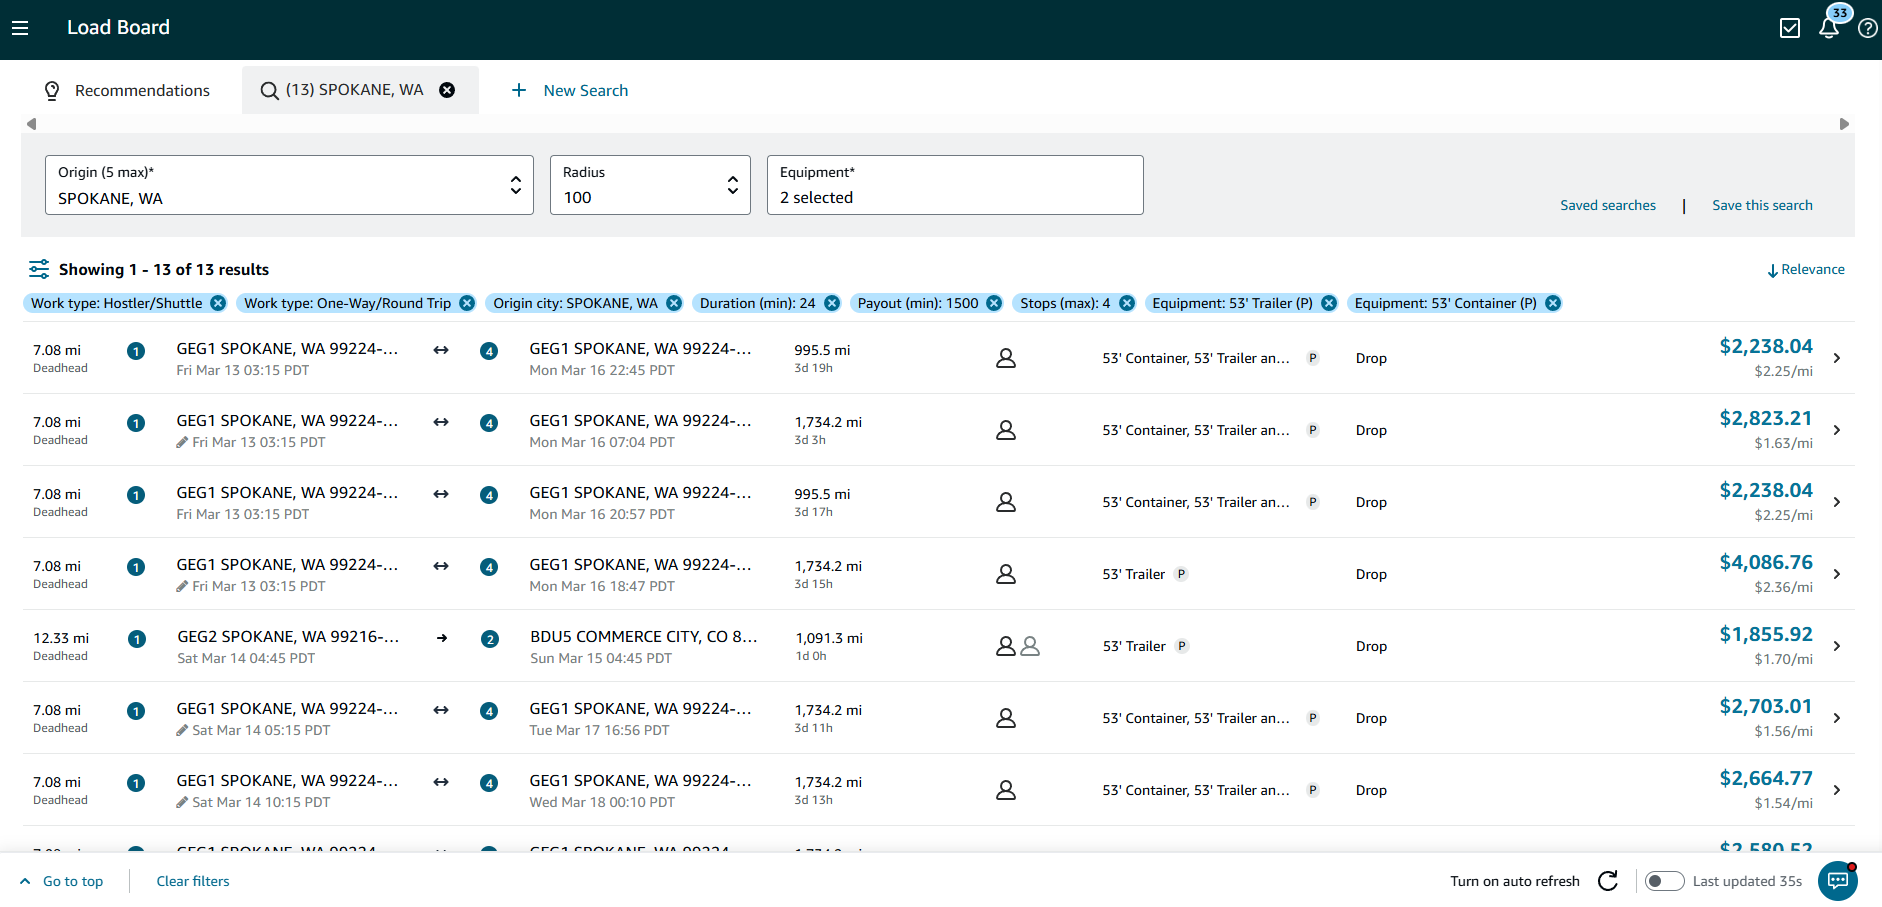The image size is (1882, 907).
Task: Remove the Payout (min): 1500 filter
Action: [994, 303]
